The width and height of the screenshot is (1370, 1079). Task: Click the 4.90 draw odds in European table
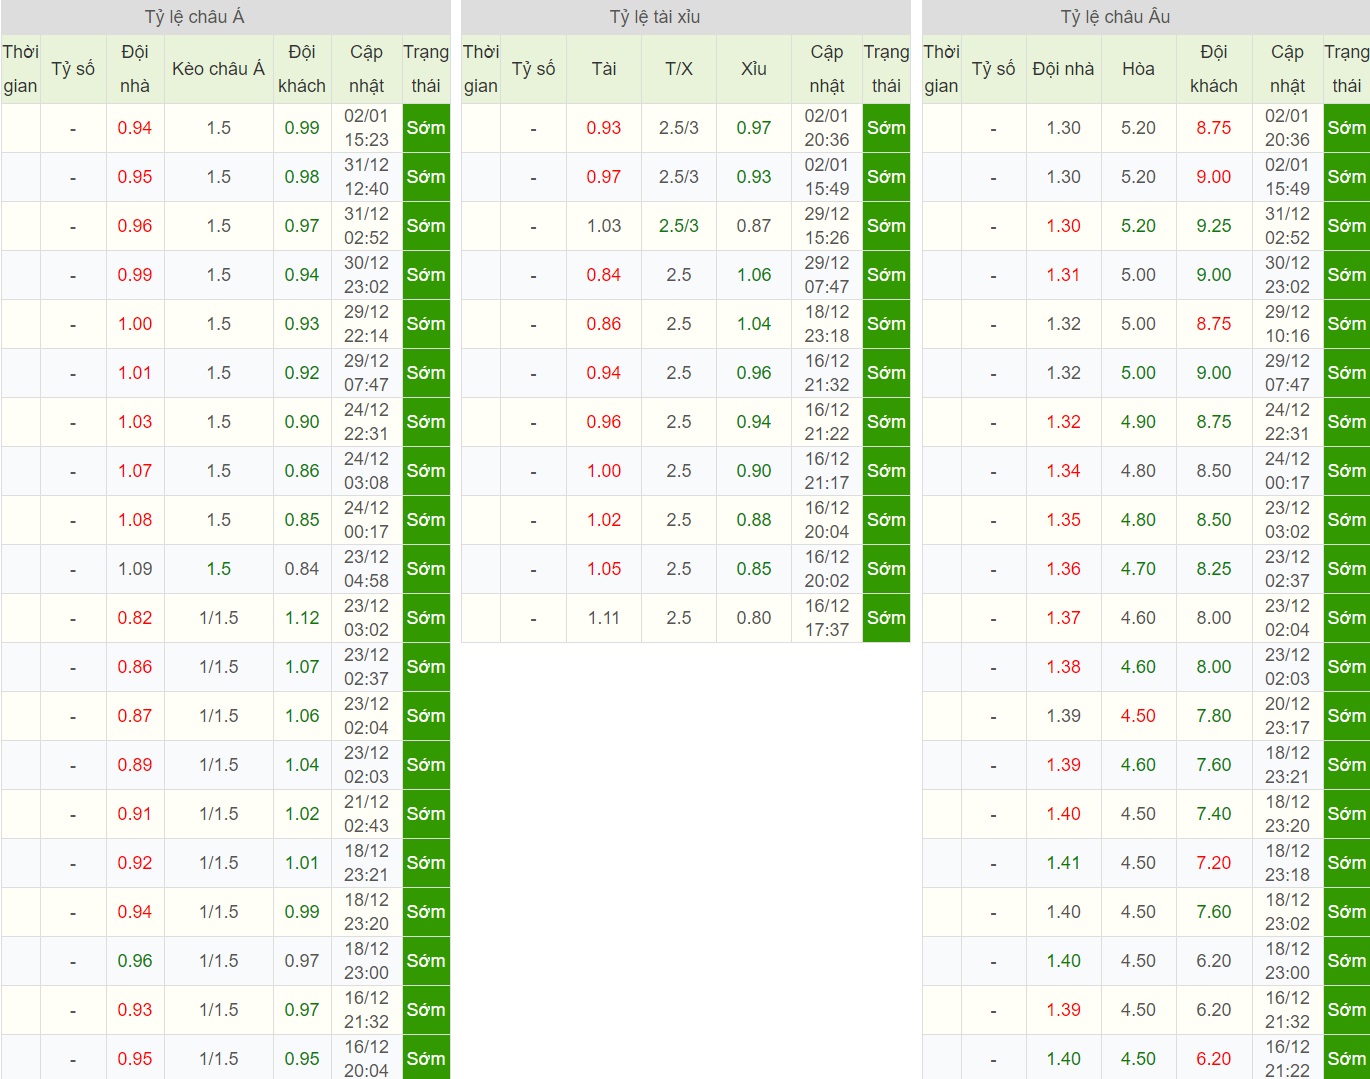click(x=1138, y=422)
